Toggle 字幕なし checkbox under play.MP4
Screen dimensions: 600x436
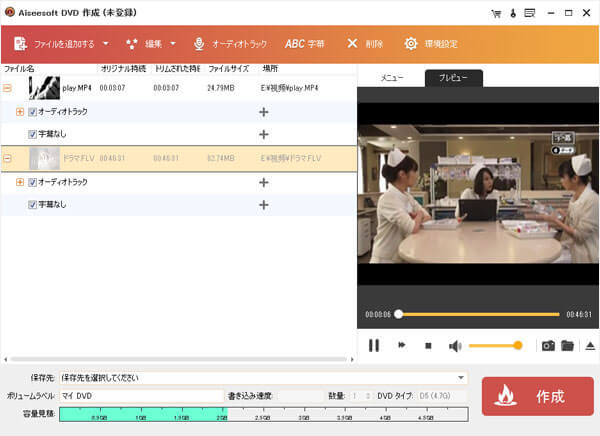(x=32, y=134)
